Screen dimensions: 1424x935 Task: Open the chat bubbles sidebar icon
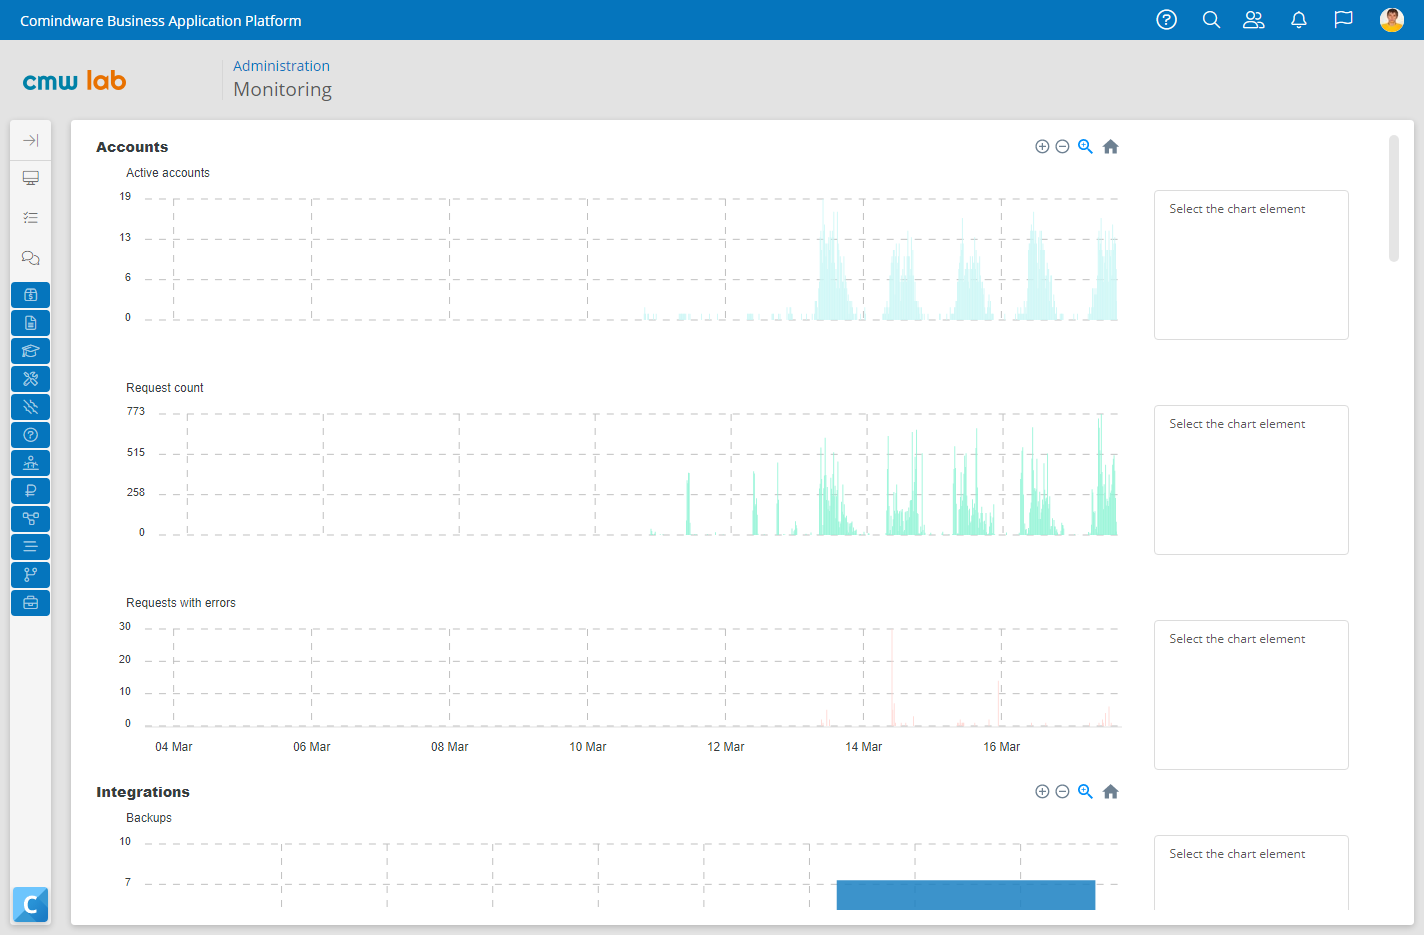[x=31, y=258]
